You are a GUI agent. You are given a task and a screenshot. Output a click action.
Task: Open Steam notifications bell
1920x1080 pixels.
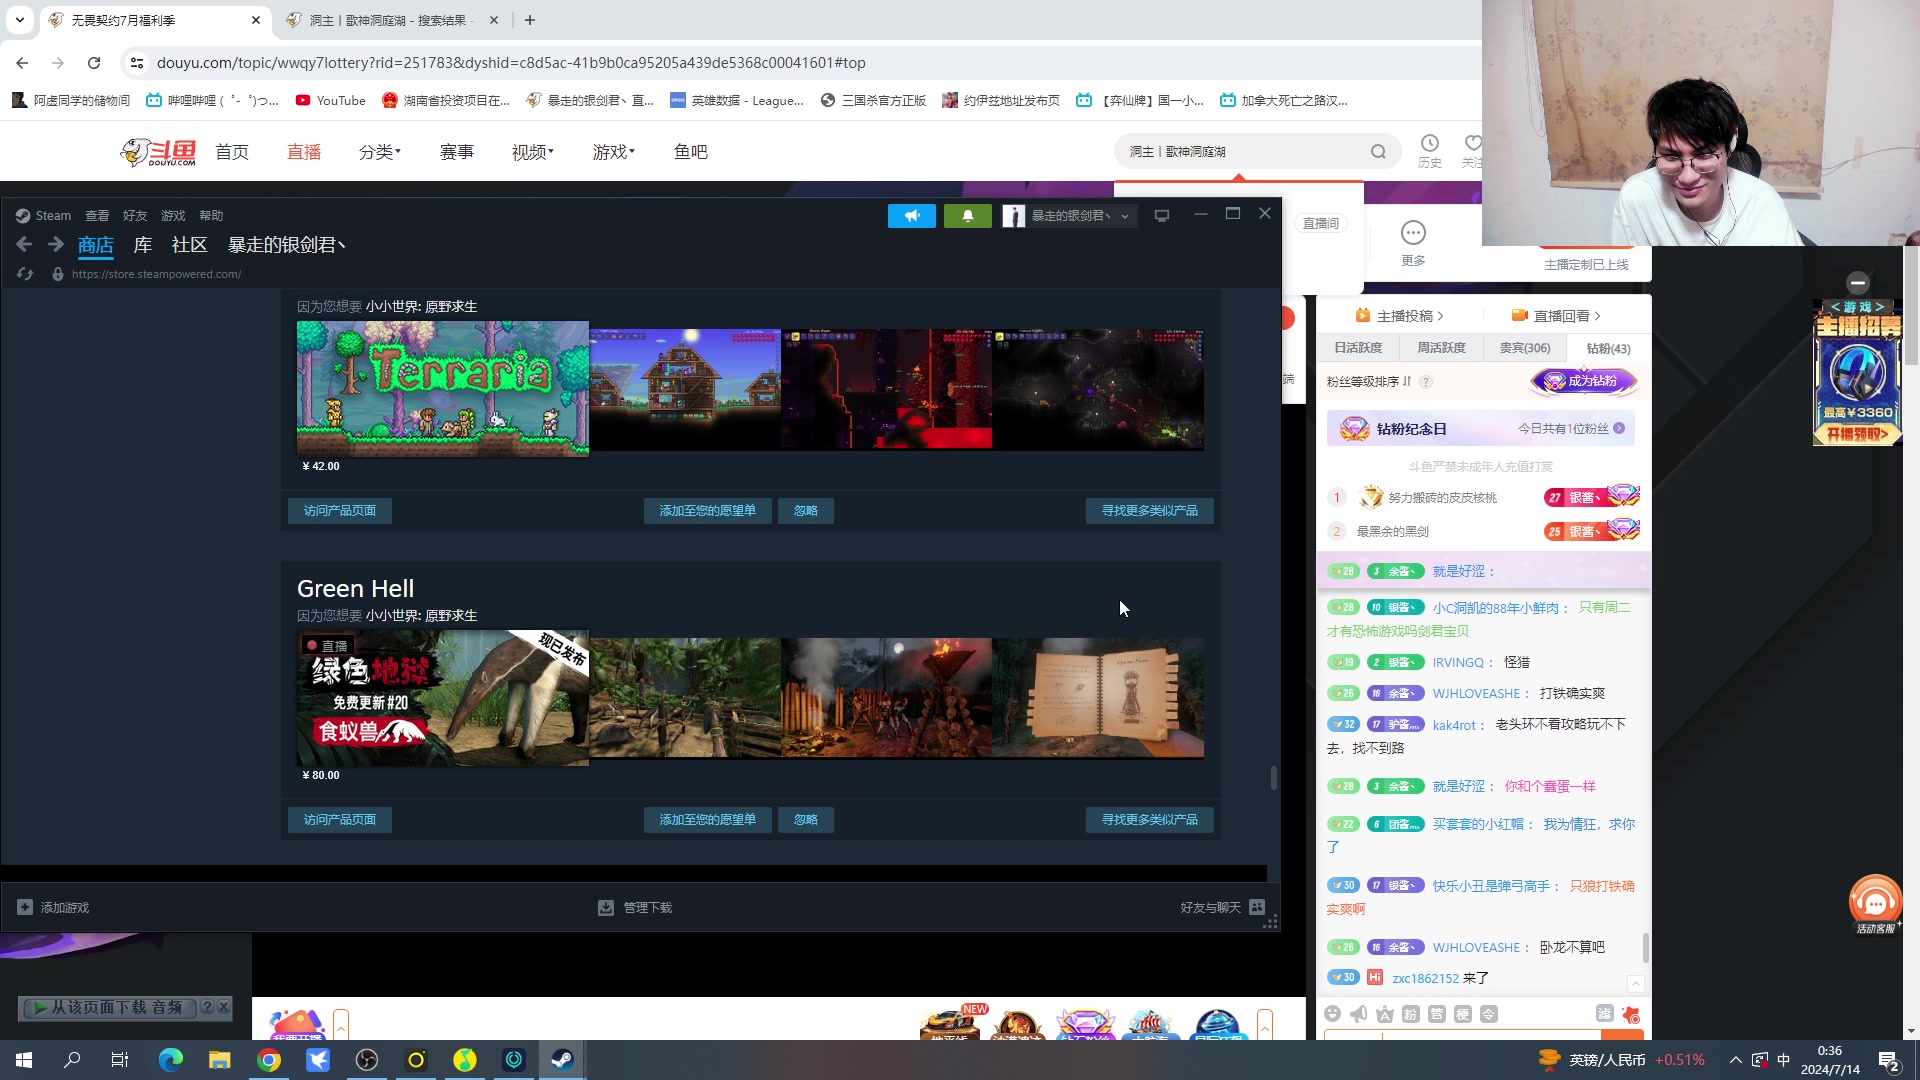[x=967, y=216]
